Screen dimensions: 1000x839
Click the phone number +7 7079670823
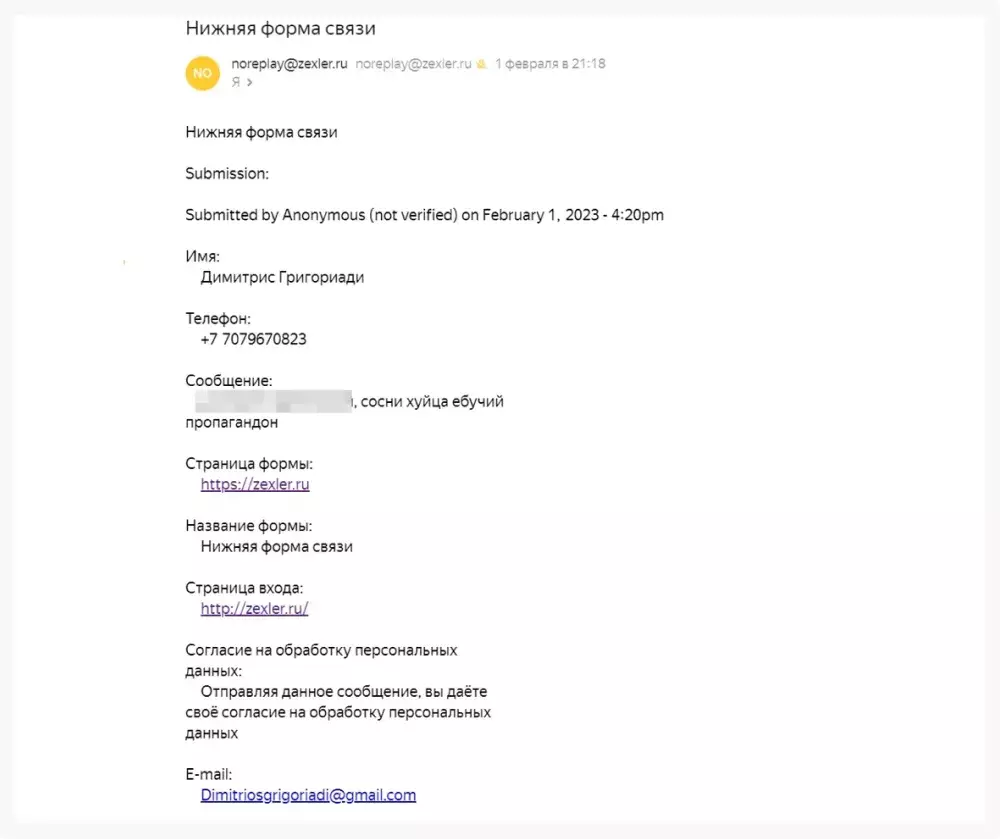coord(253,339)
